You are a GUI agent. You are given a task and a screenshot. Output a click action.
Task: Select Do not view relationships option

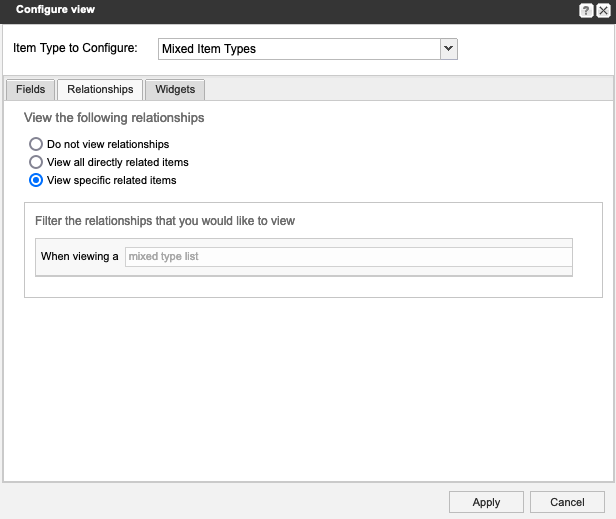(x=36, y=144)
